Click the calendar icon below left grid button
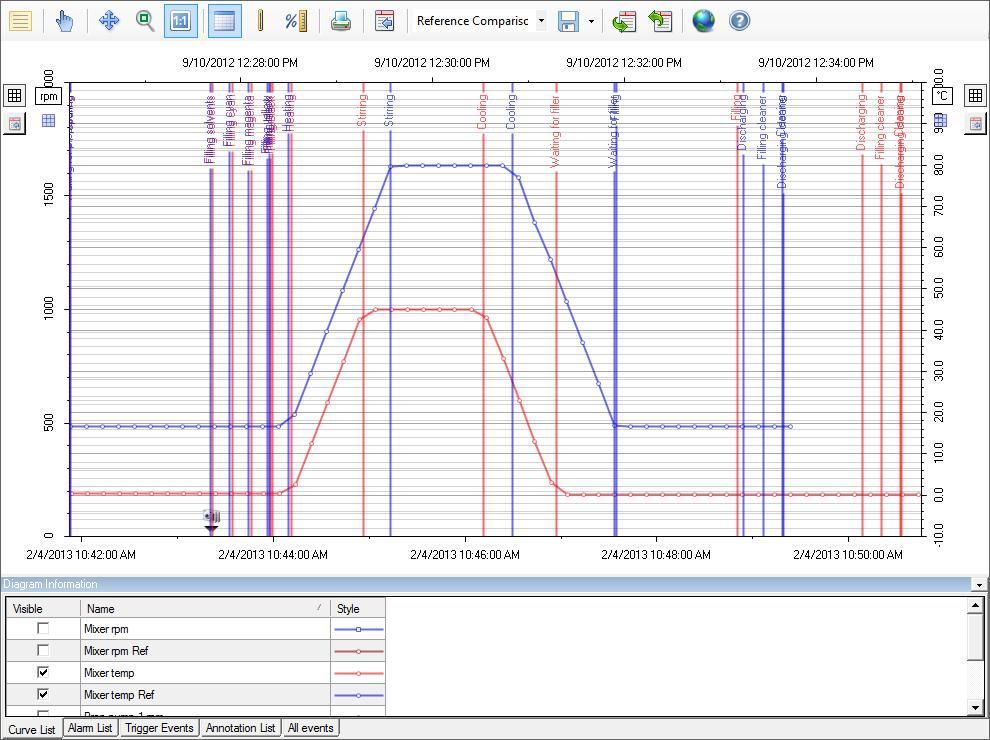990x740 pixels. 14,123
